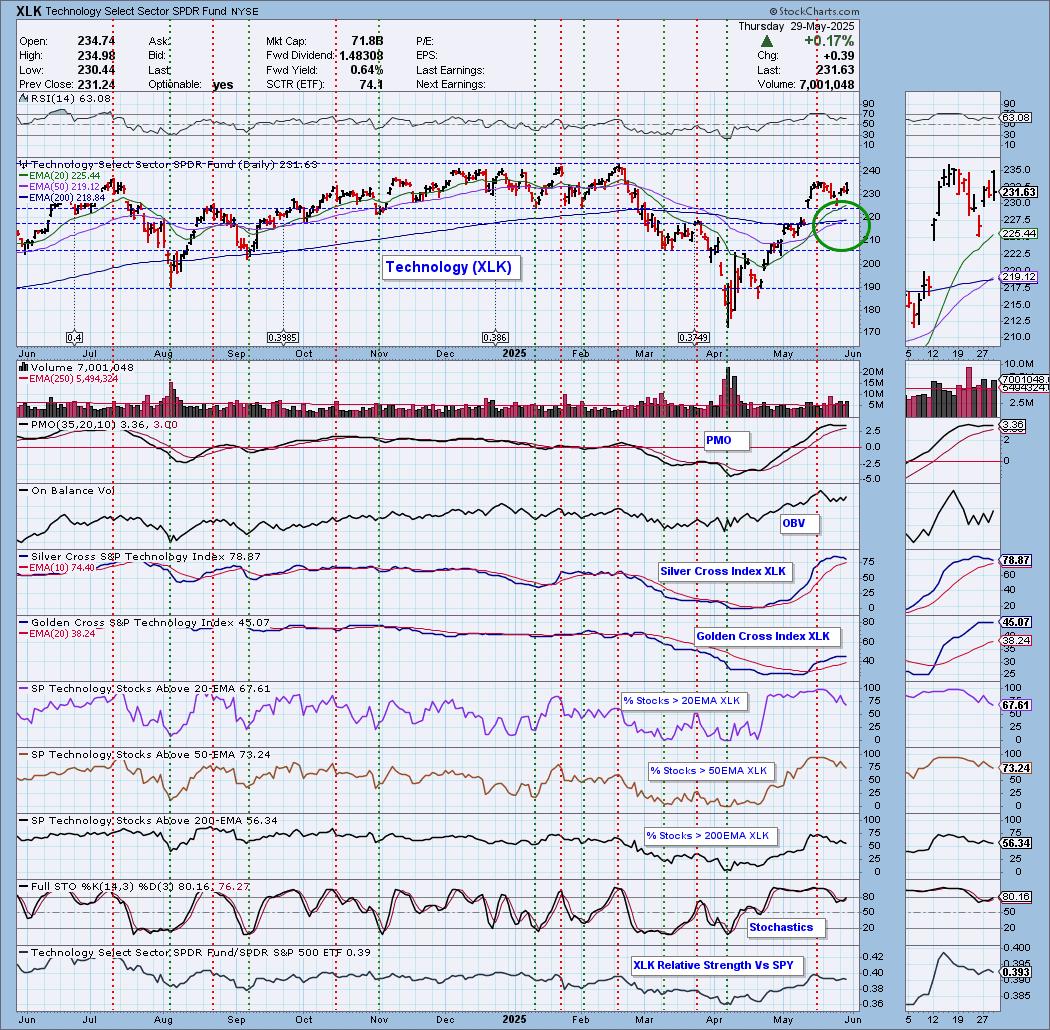Click the Fwd Dividend value 1.48308
Image resolution: width=1050 pixels, height=1030 pixels.
pos(361,56)
